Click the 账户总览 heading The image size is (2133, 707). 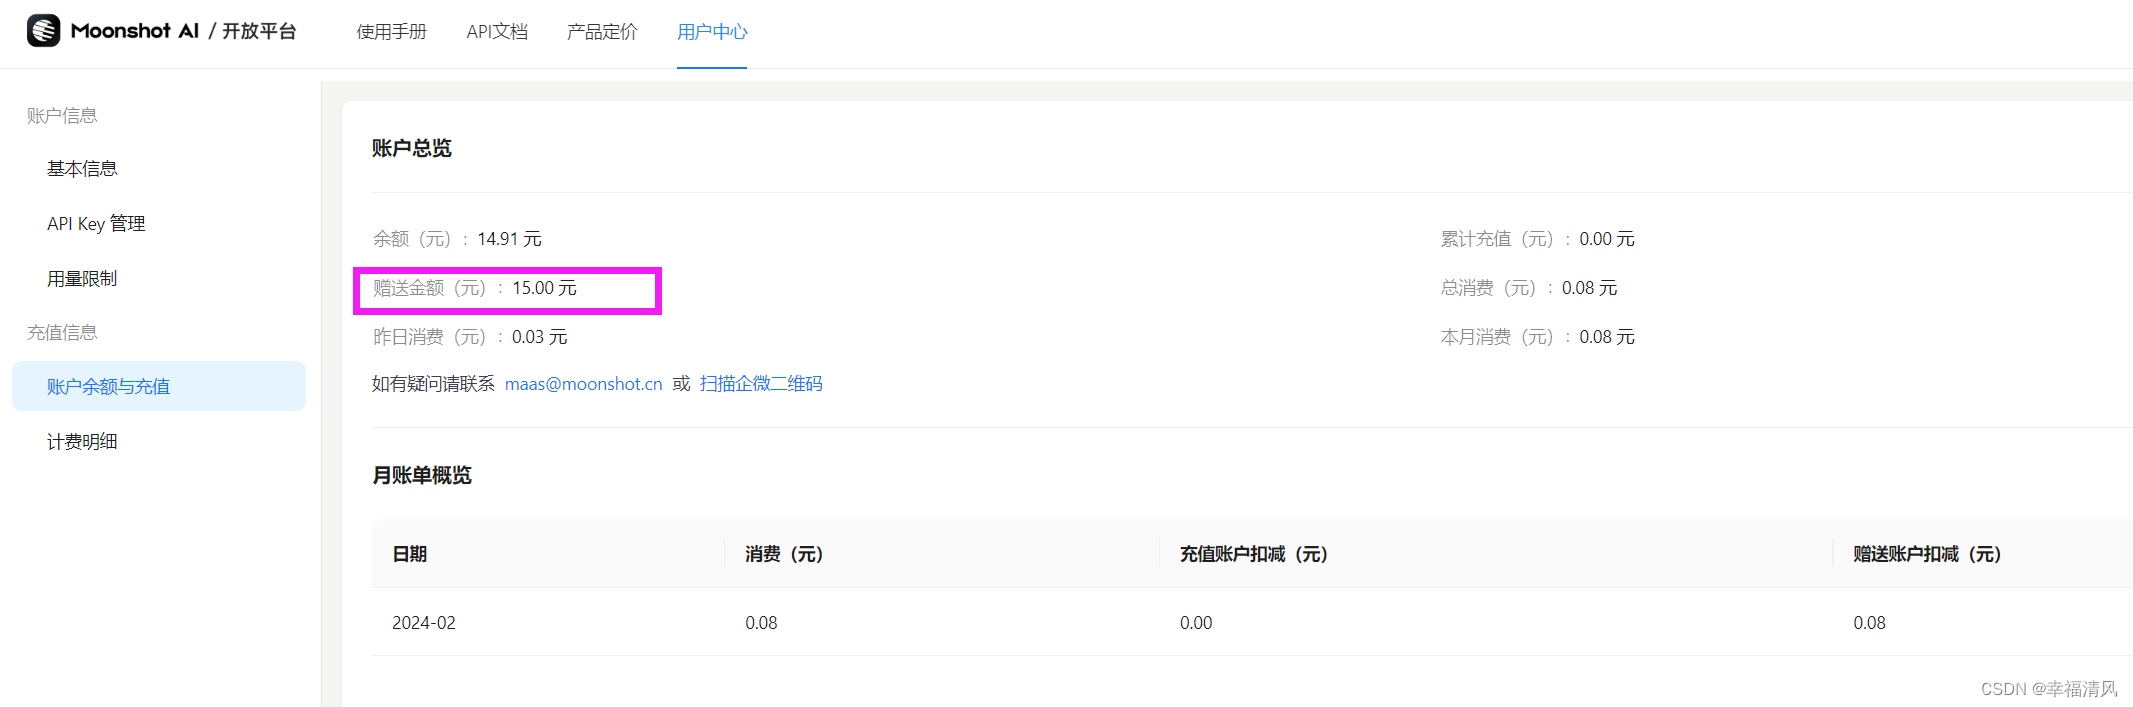[x=412, y=148]
